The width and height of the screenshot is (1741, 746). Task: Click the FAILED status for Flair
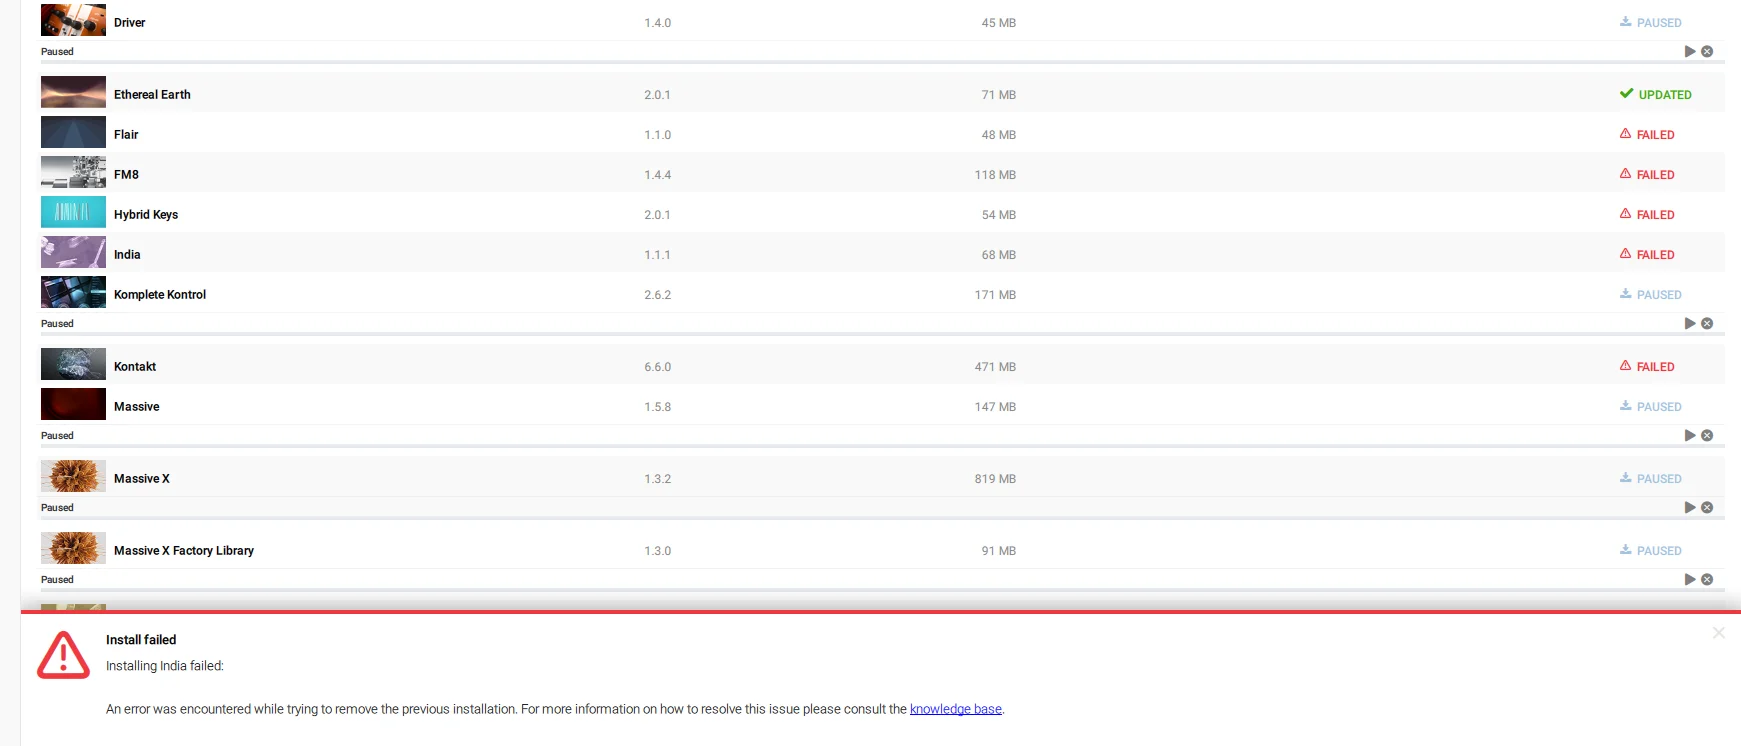coord(1647,134)
